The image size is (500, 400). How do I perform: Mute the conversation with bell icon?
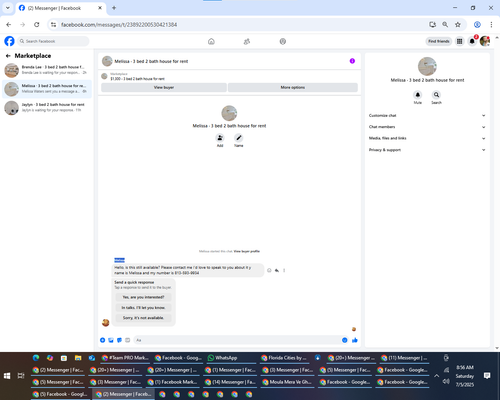418,95
